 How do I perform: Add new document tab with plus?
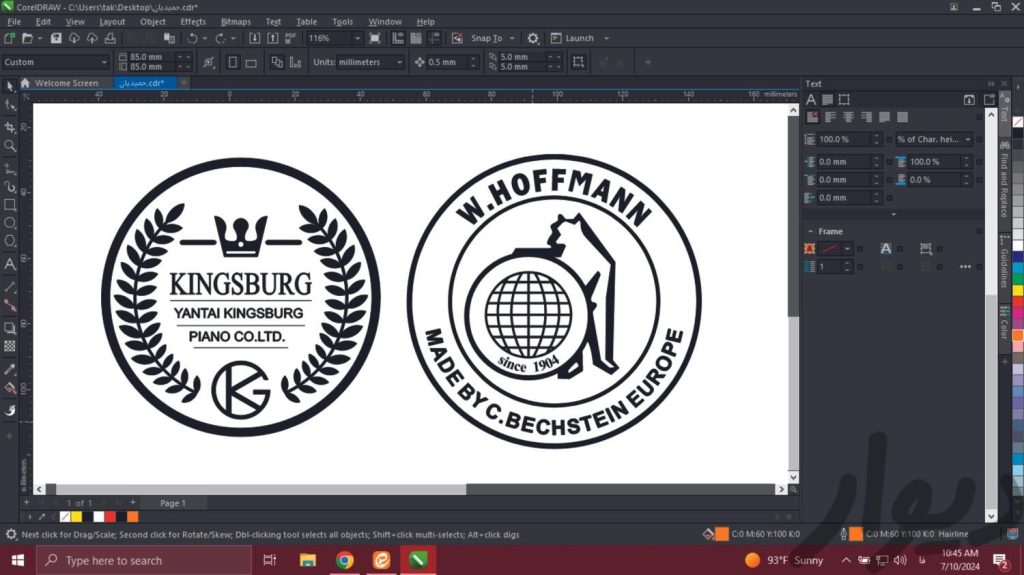(x=184, y=83)
